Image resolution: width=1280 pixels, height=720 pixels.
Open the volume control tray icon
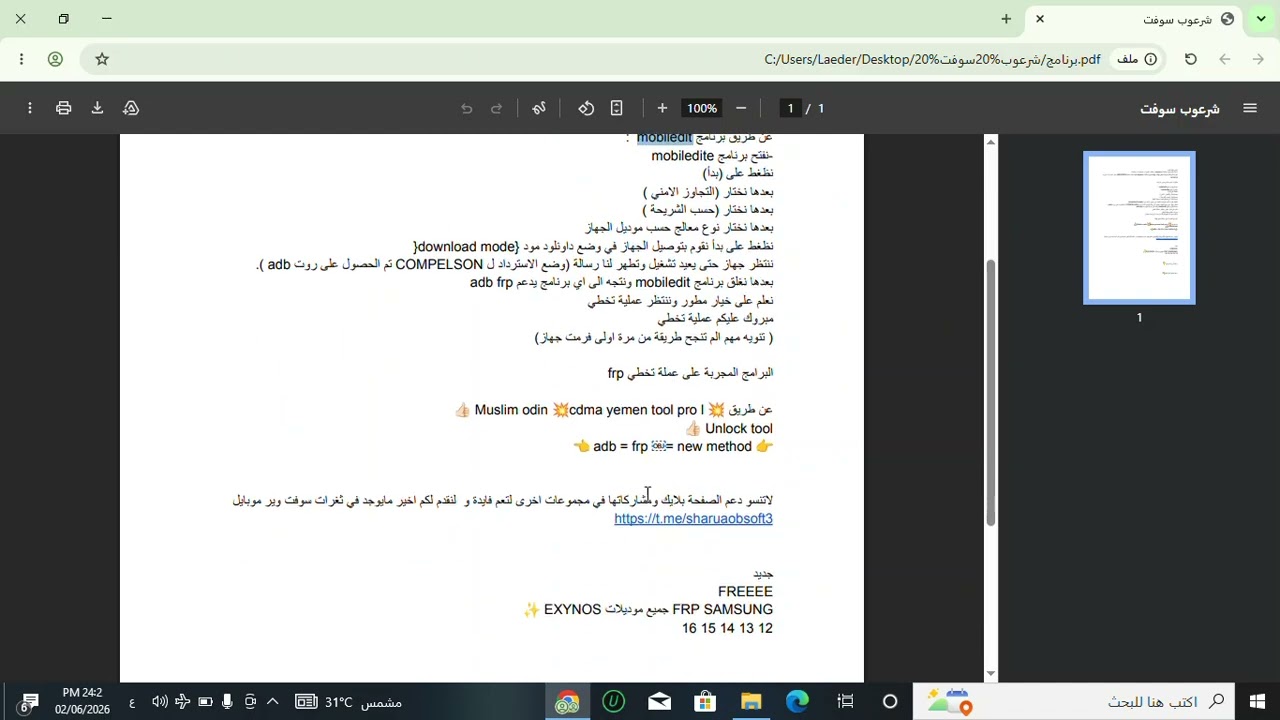pos(159,702)
